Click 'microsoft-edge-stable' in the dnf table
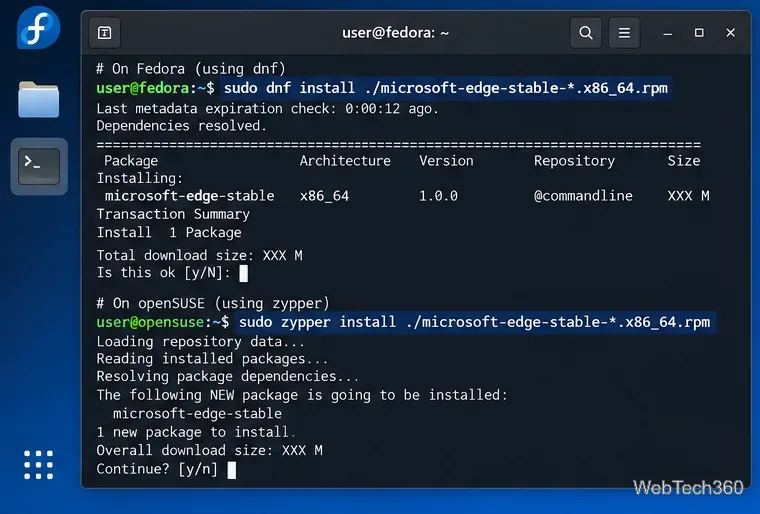This screenshot has width=760, height=514. point(190,195)
